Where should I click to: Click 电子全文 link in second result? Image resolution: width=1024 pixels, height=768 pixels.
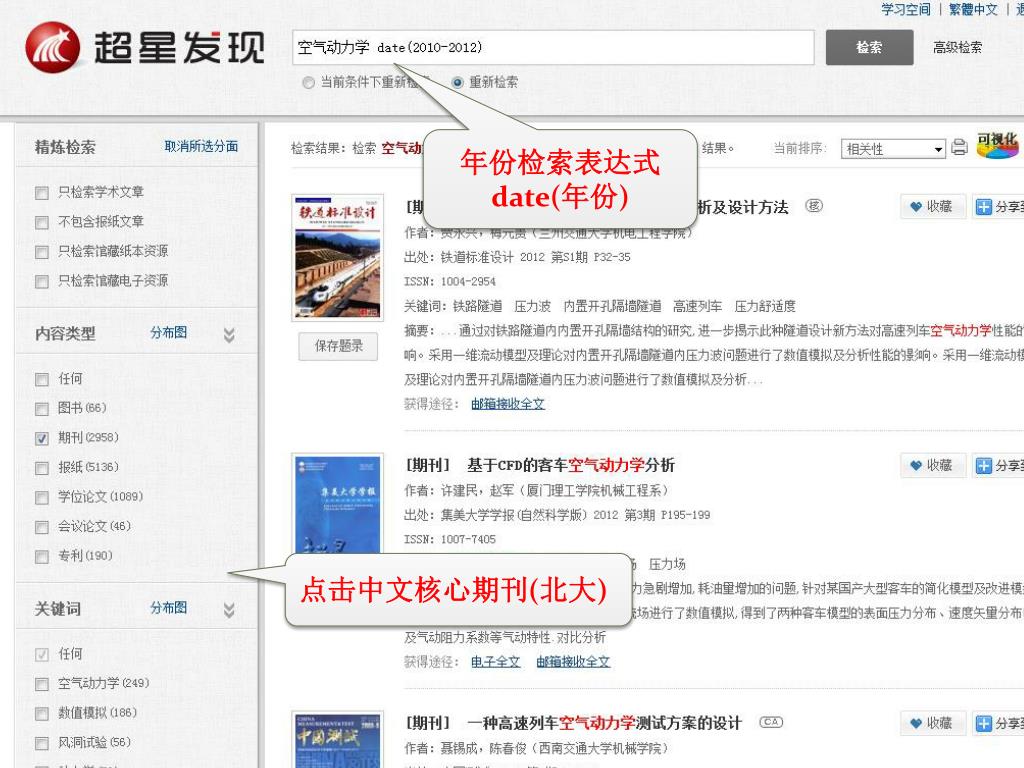coord(496,662)
